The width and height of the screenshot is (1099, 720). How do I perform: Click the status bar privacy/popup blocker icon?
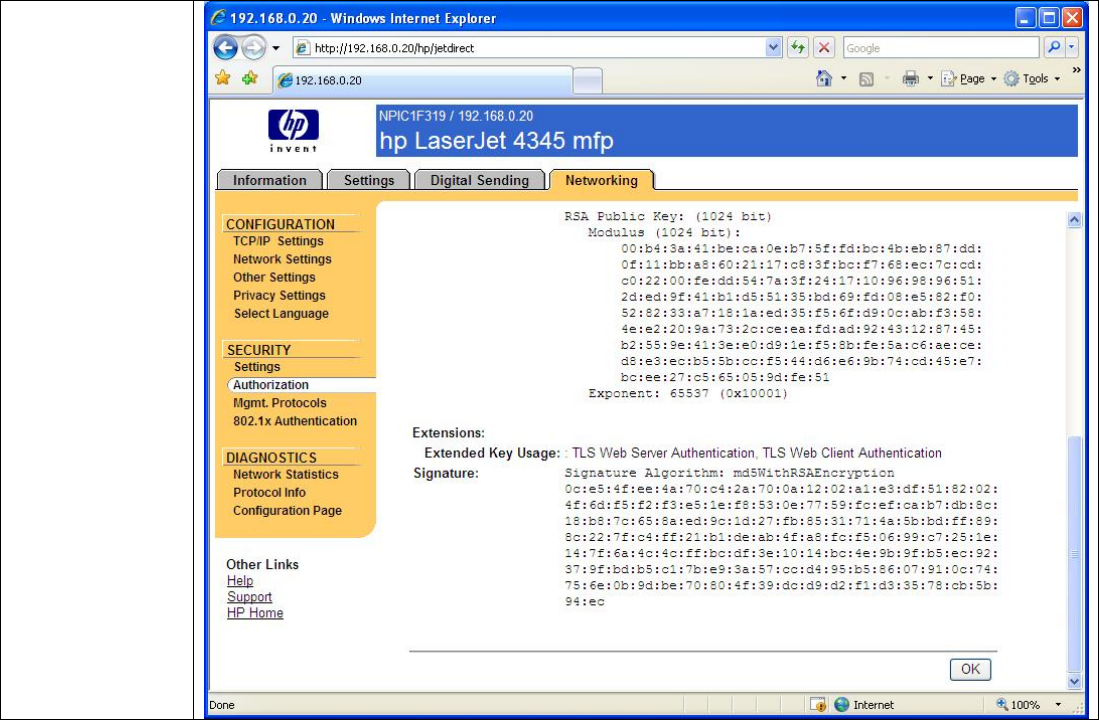click(x=818, y=705)
